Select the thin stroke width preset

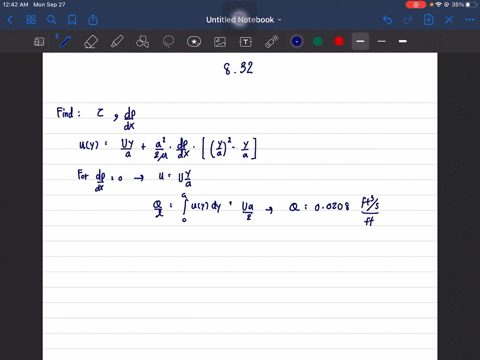pyautogui.click(x=382, y=41)
